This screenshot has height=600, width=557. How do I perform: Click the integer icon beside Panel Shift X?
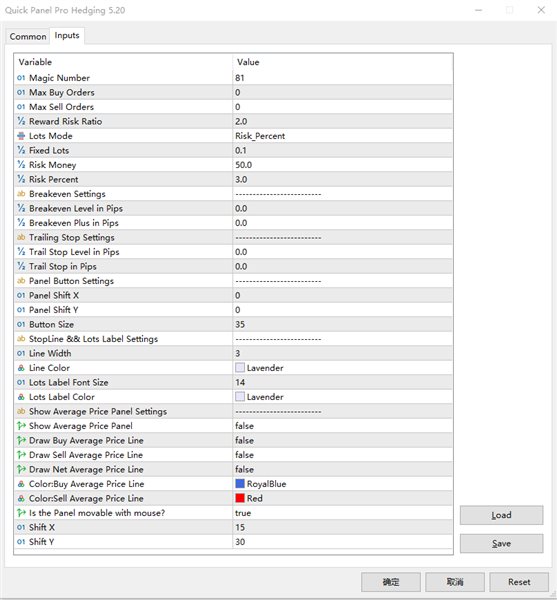point(21,295)
